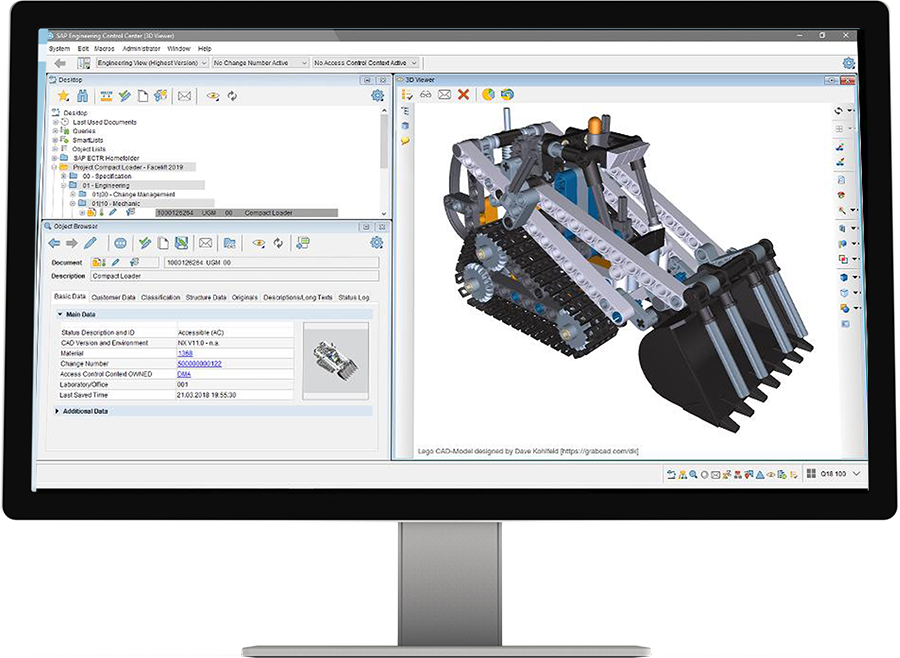Click the red X icon in 3D Viewer toolbar

point(463,94)
